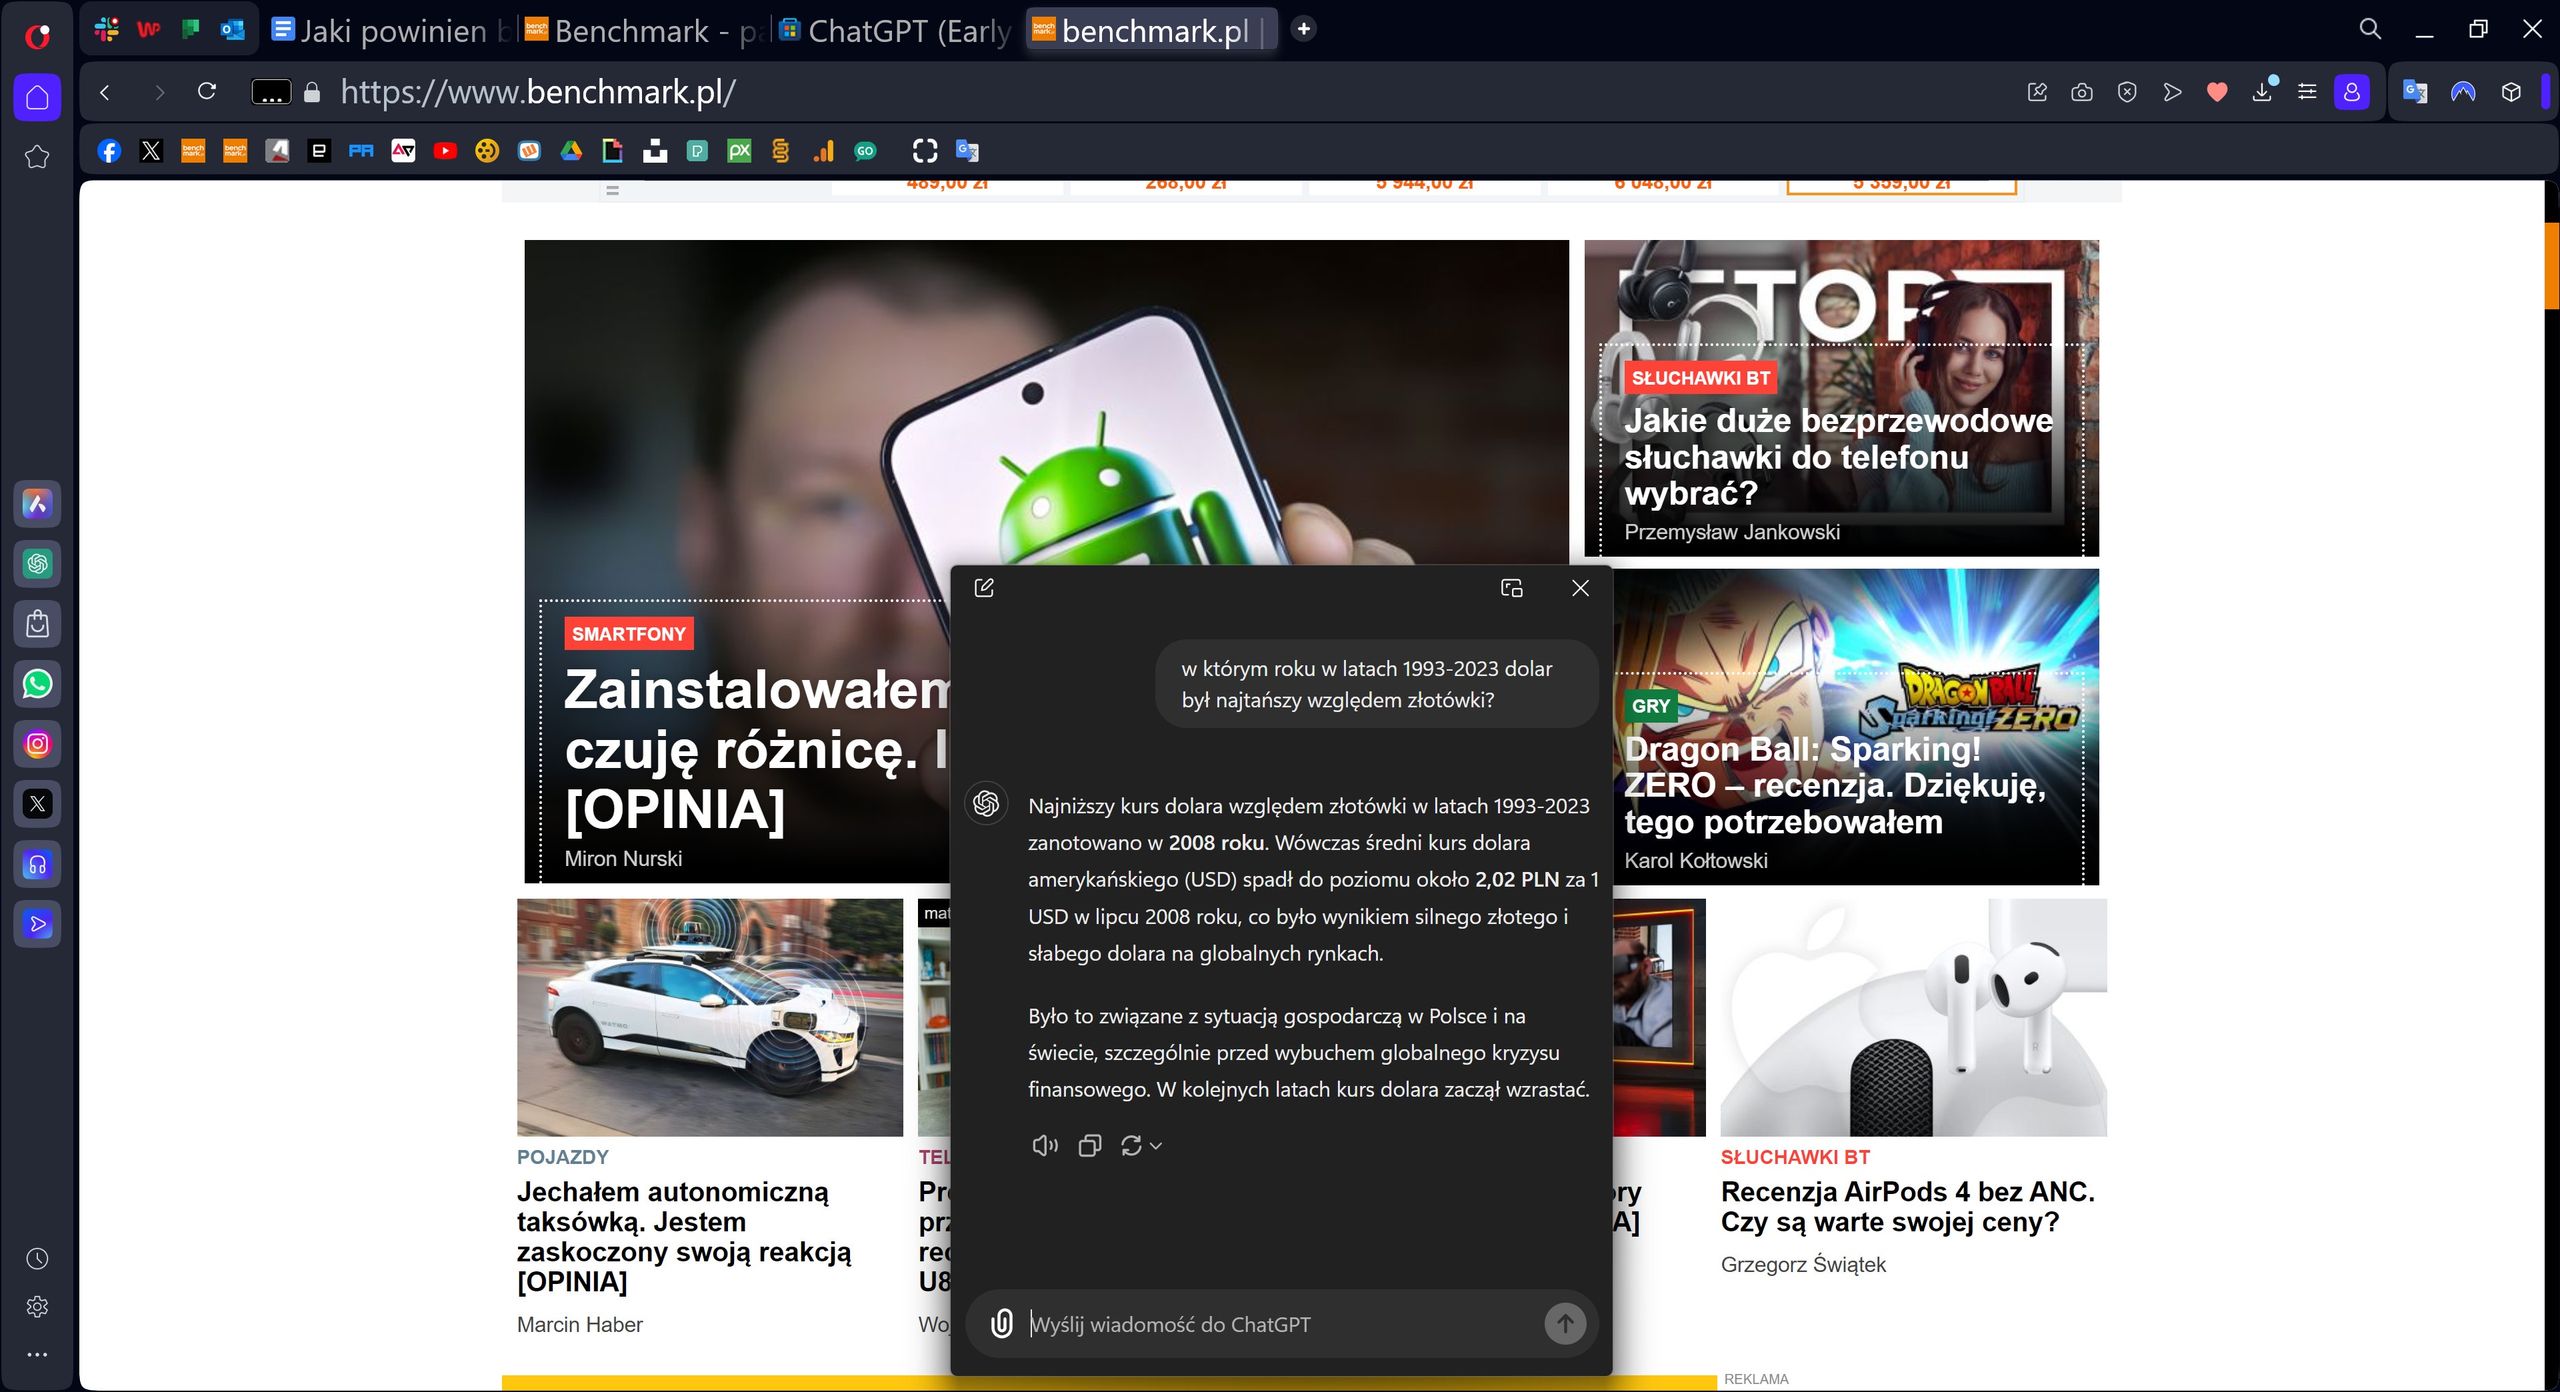2560x1392 pixels.
Task: Click the heart bookmark icon in address bar
Action: 2217,93
